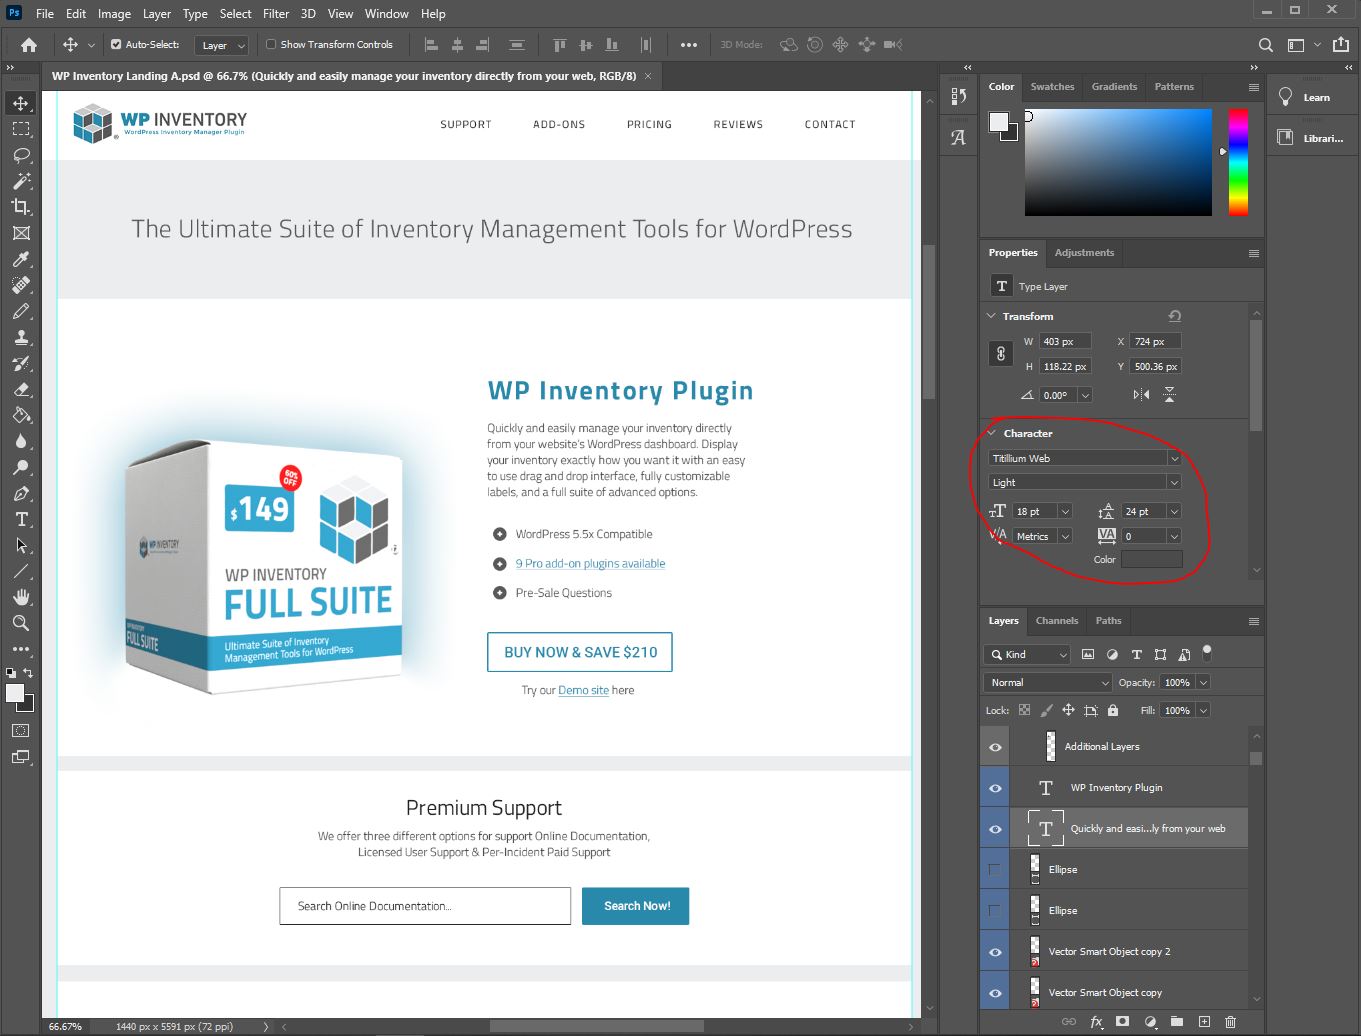Show the first Ellipse layer
The height and width of the screenshot is (1036, 1361).
tap(995, 870)
